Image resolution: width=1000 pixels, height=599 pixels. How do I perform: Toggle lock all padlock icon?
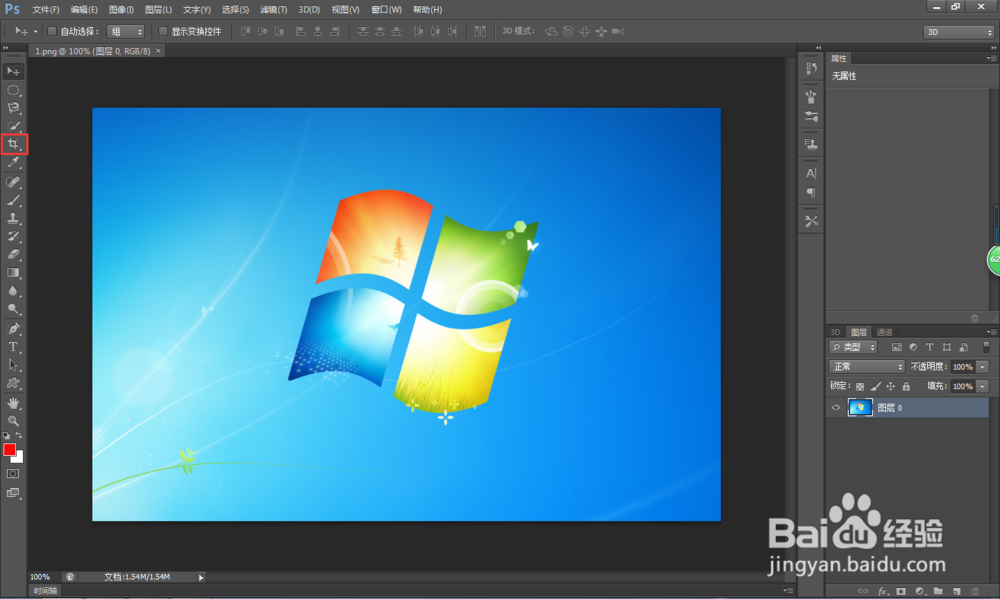(x=906, y=387)
